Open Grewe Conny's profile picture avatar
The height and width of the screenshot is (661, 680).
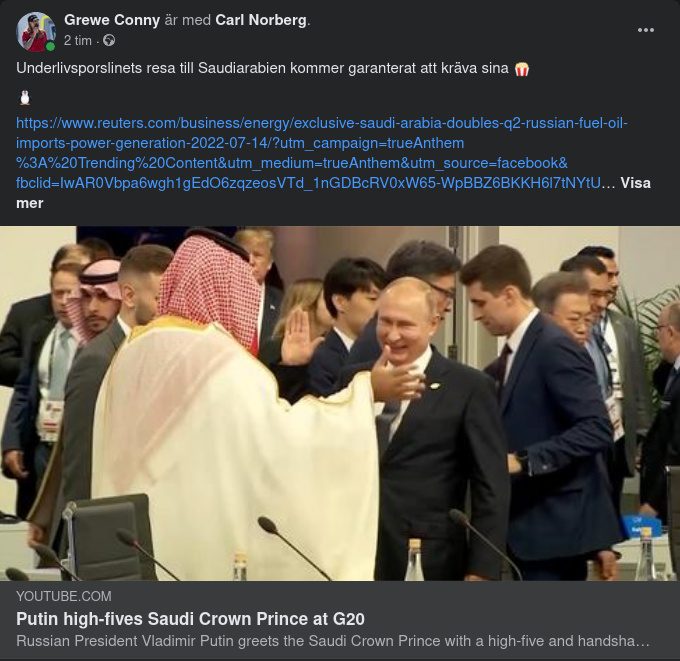click(35, 31)
